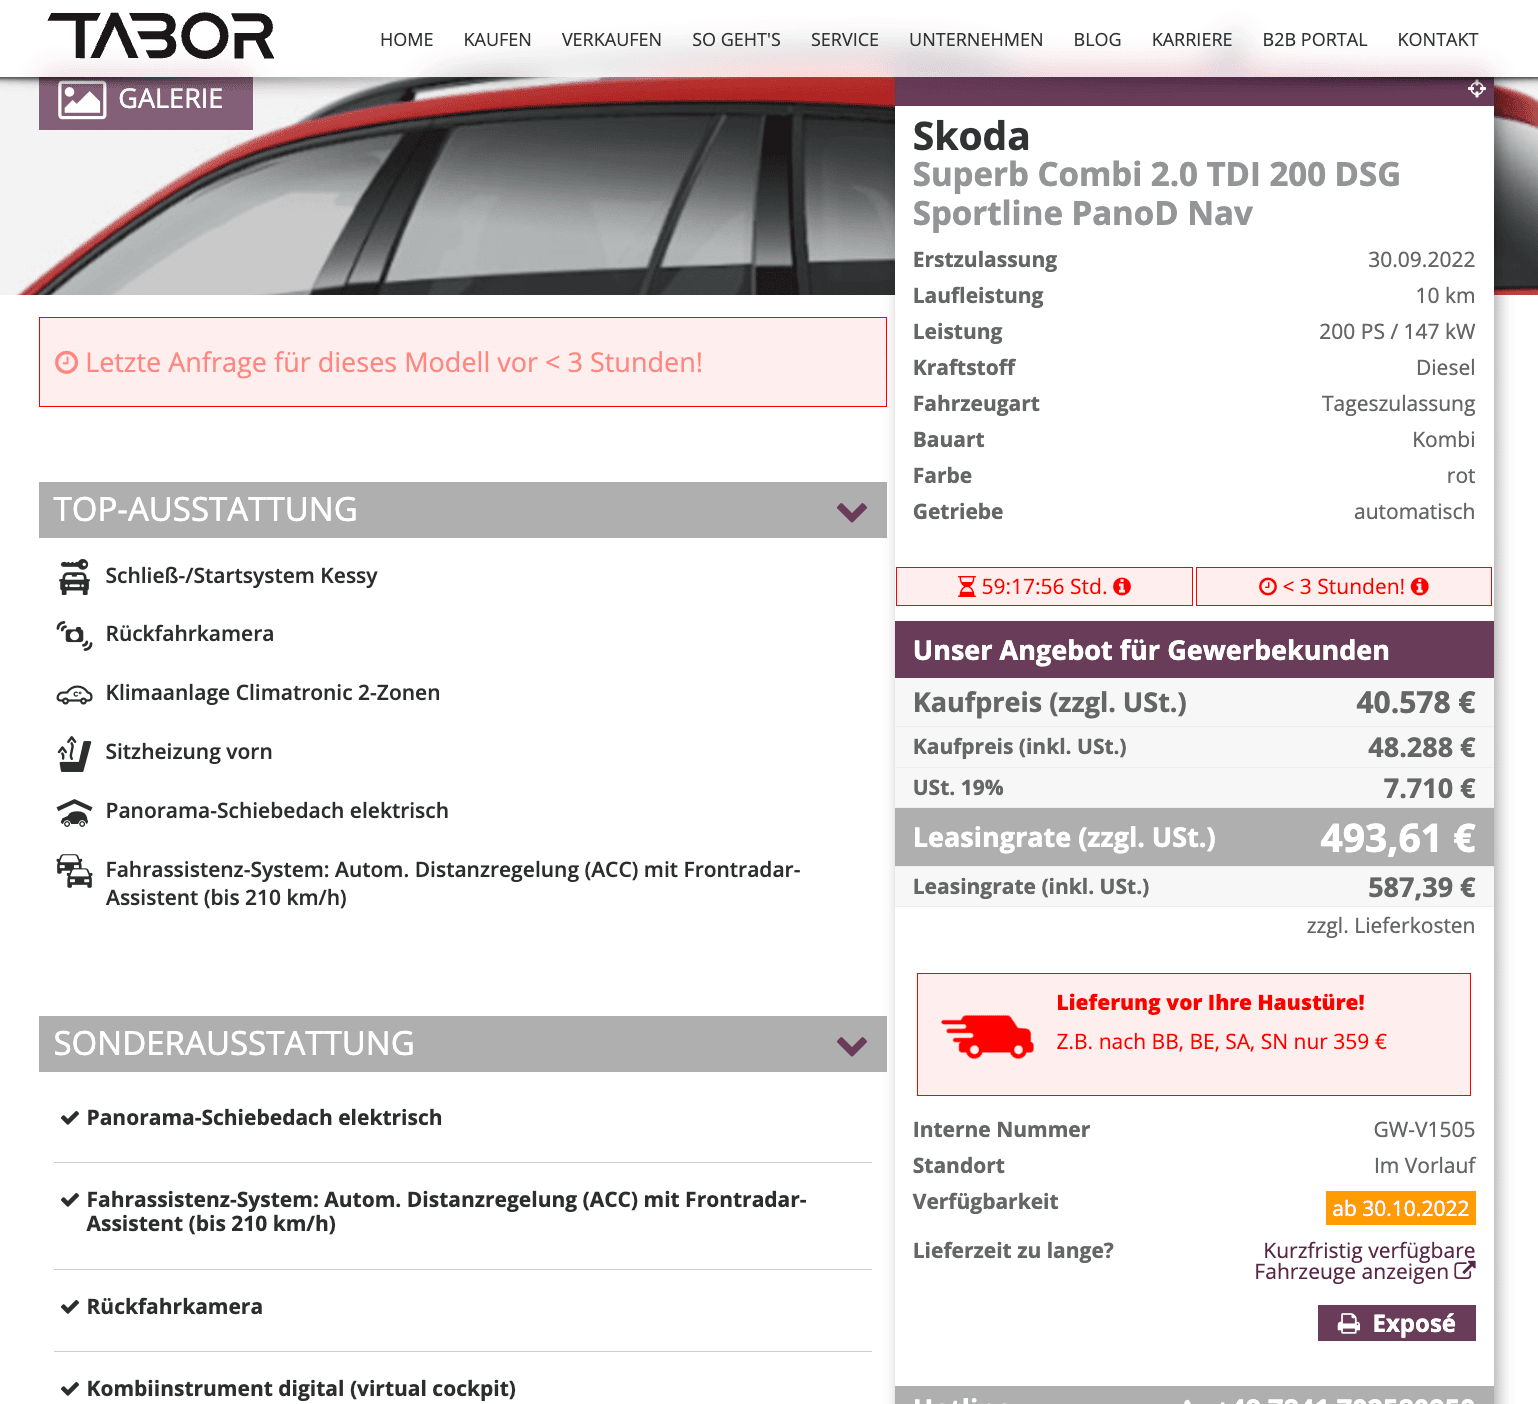Click the Kaufpreis (inkl. USt.) 48.288 € row
Screen dimensions: 1538x1404
click(1194, 747)
